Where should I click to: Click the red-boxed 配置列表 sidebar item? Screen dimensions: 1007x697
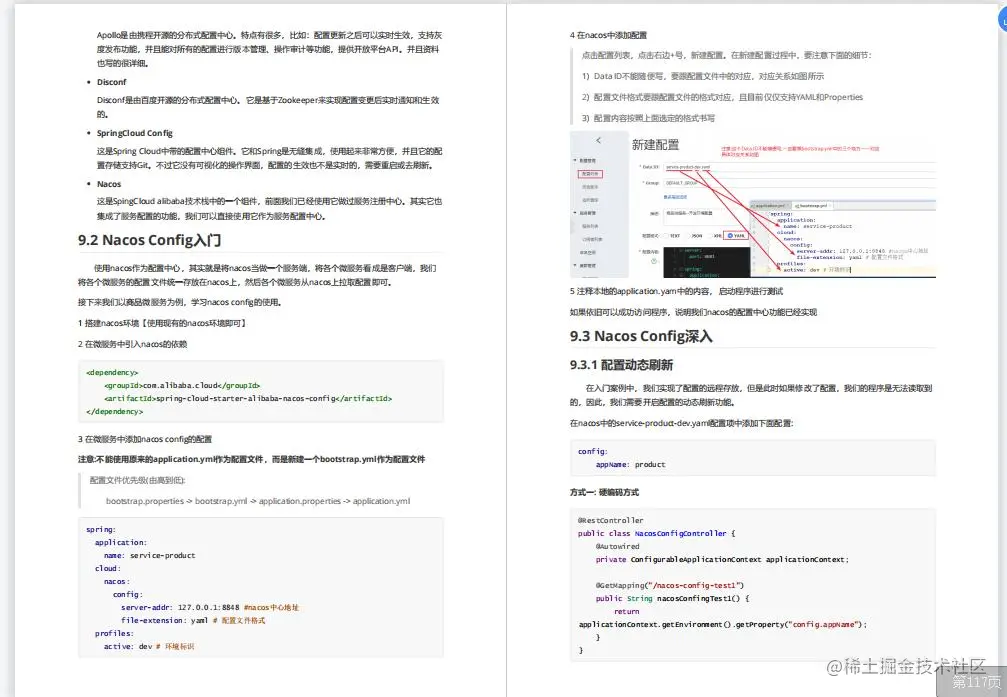coord(590,174)
